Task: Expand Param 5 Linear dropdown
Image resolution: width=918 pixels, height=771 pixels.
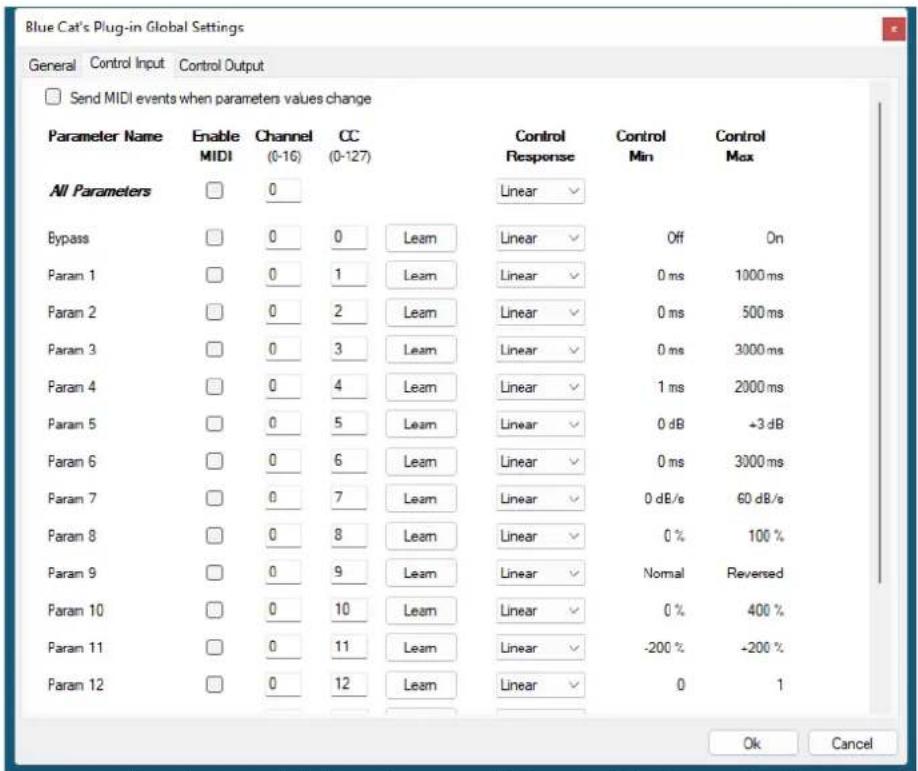Action: 540,424
